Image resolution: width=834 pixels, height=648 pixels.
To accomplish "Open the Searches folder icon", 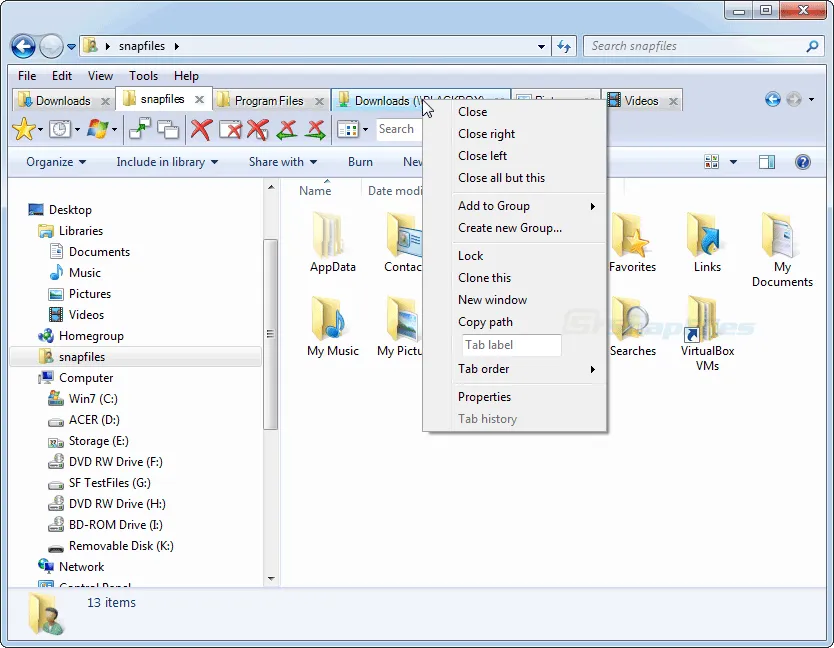I will [x=632, y=327].
